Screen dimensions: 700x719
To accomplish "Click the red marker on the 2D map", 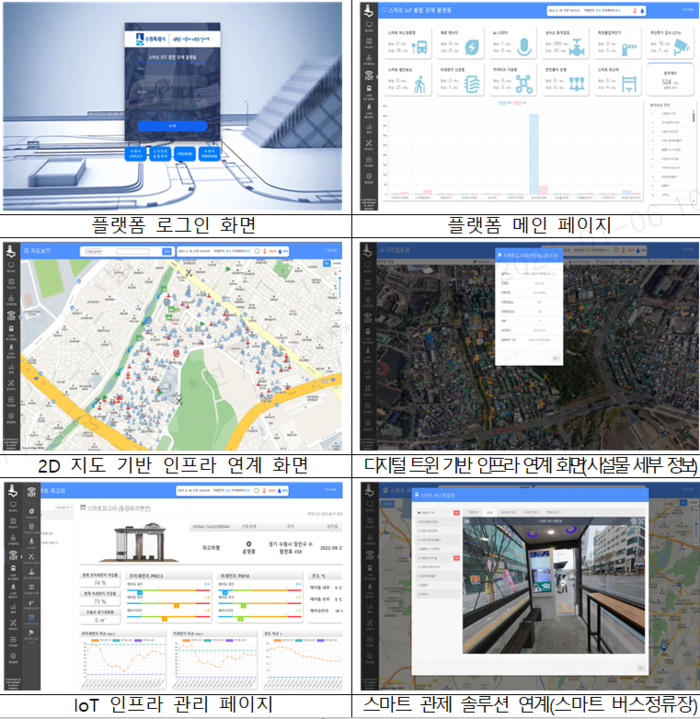I will (x=177, y=353).
